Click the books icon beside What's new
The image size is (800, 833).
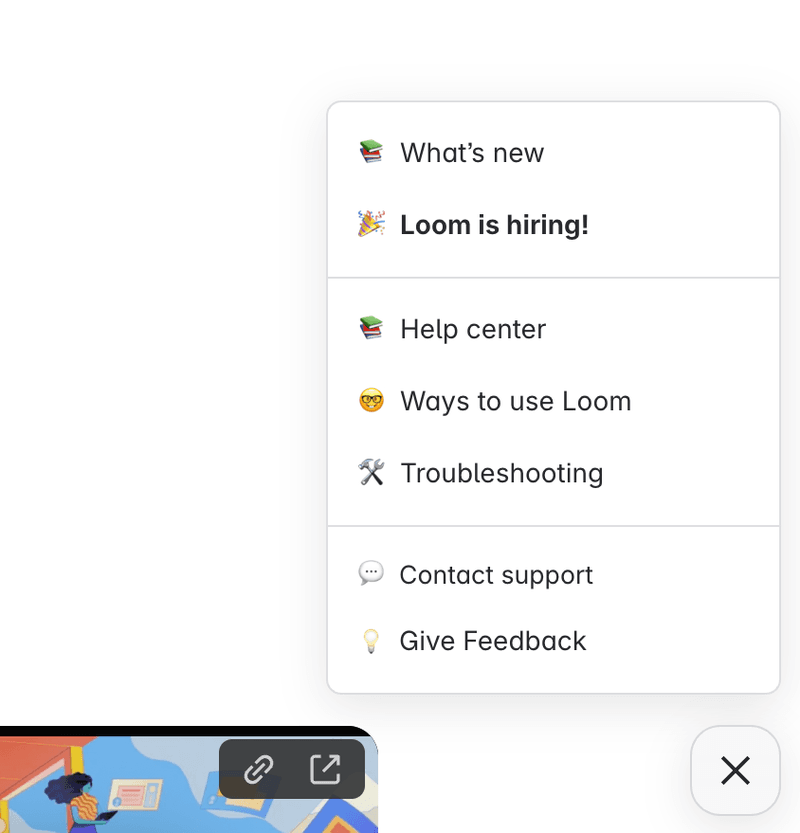(371, 152)
